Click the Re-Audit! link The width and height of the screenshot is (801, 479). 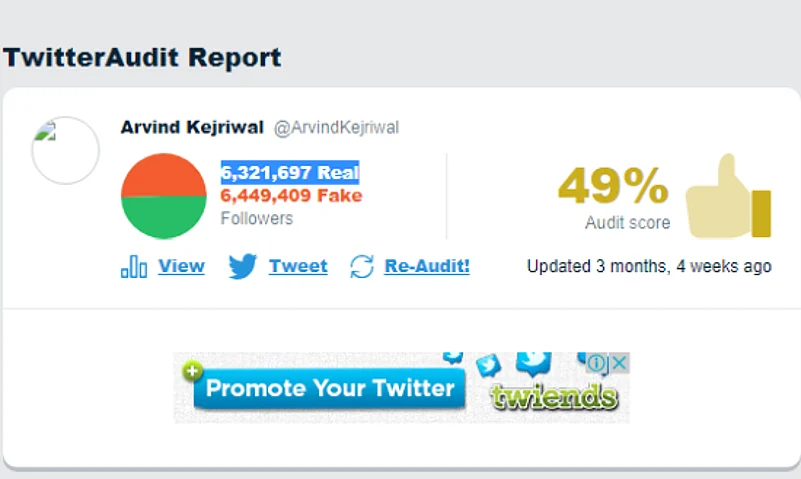coord(427,266)
